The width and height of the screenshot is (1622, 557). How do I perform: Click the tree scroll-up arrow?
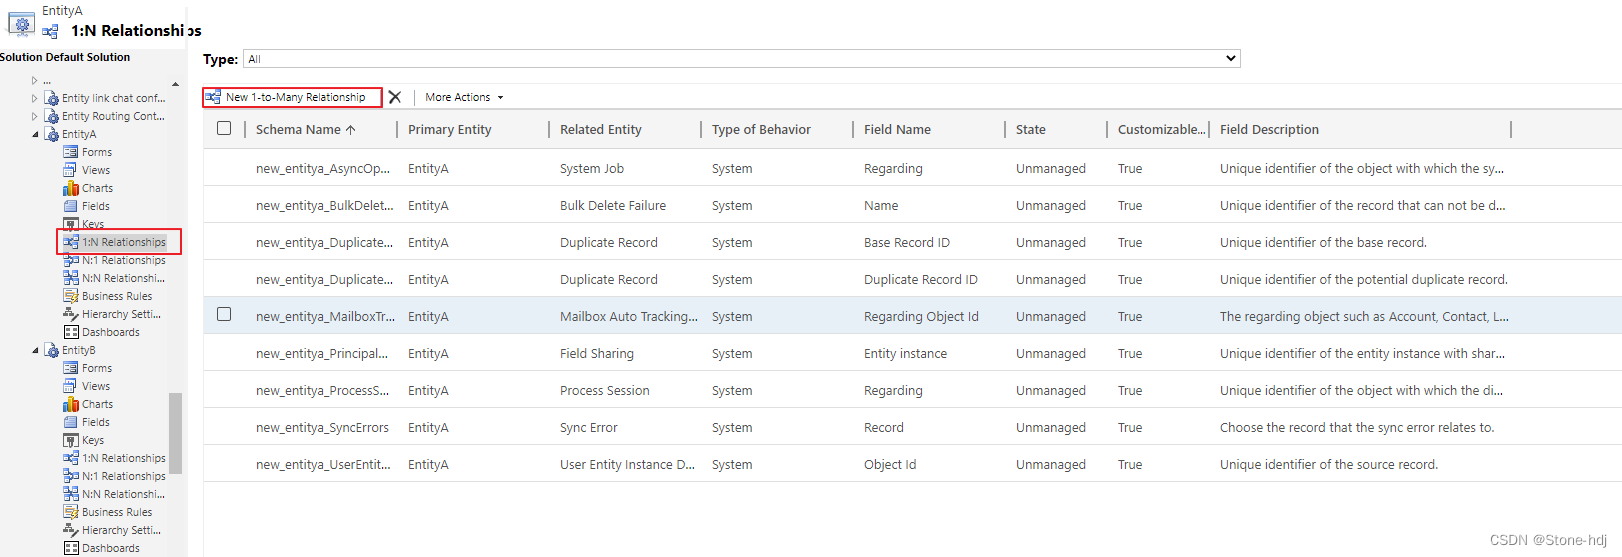[176, 84]
